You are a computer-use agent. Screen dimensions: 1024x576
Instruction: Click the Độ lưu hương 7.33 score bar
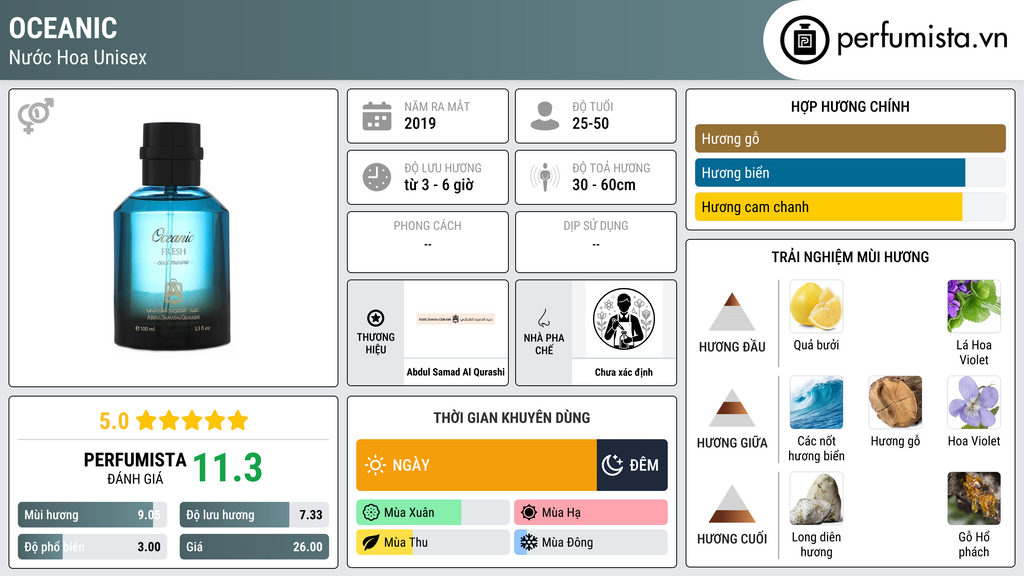click(254, 515)
